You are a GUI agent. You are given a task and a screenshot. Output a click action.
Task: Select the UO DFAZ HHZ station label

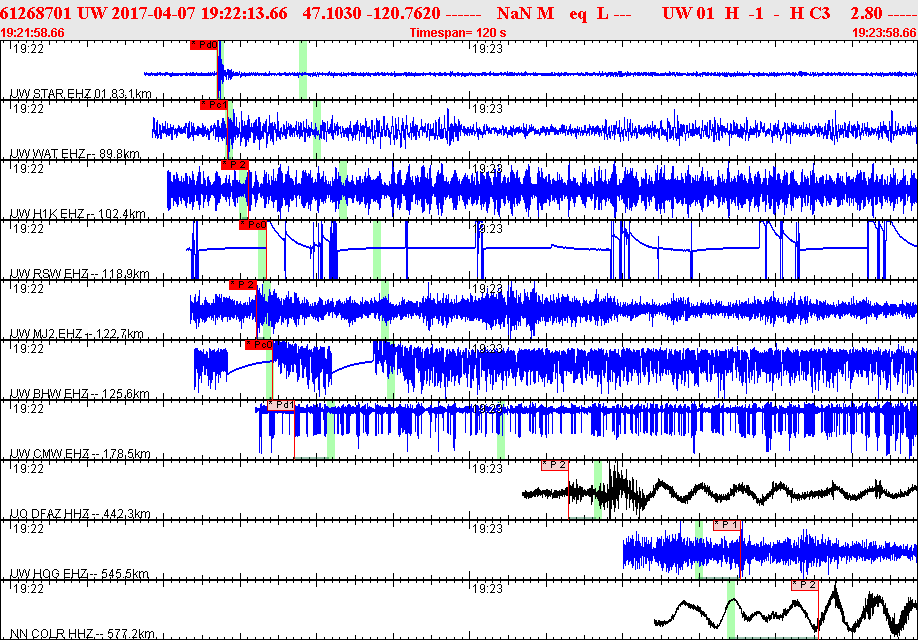click(80, 514)
